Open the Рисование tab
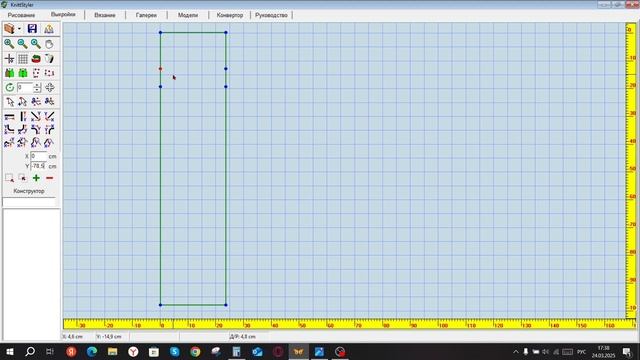 (x=21, y=15)
